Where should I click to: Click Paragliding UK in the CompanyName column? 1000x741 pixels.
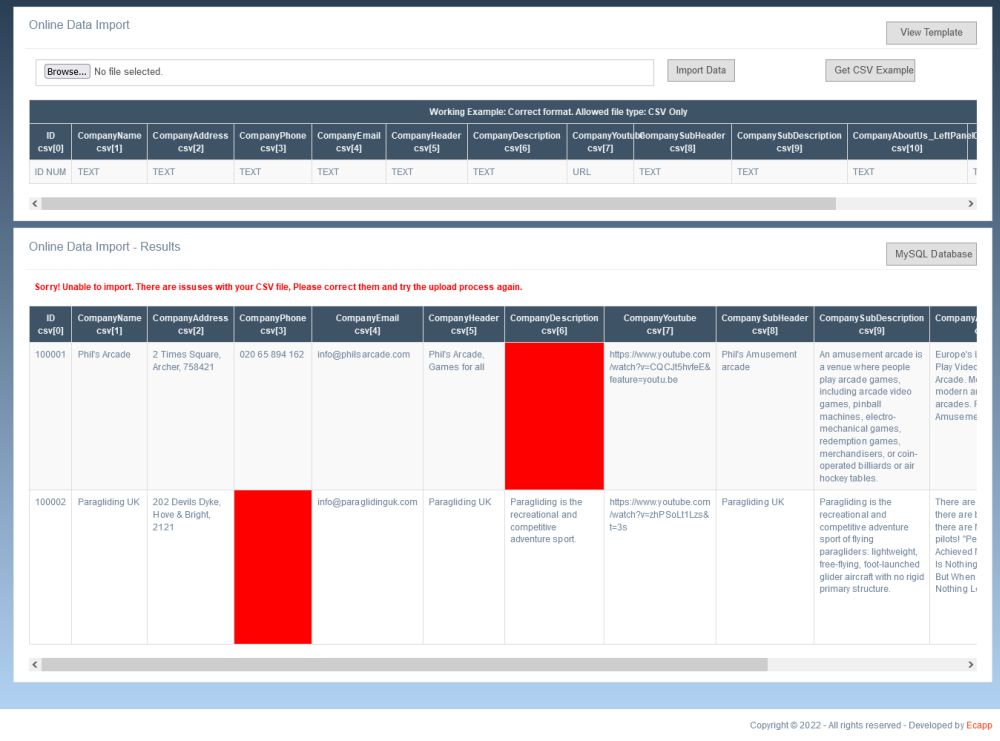click(x=108, y=502)
